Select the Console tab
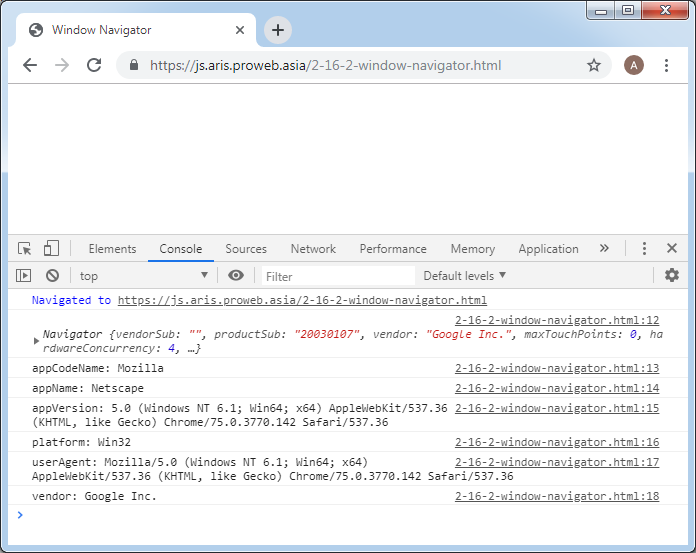The width and height of the screenshot is (696, 553). [x=181, y=249]
